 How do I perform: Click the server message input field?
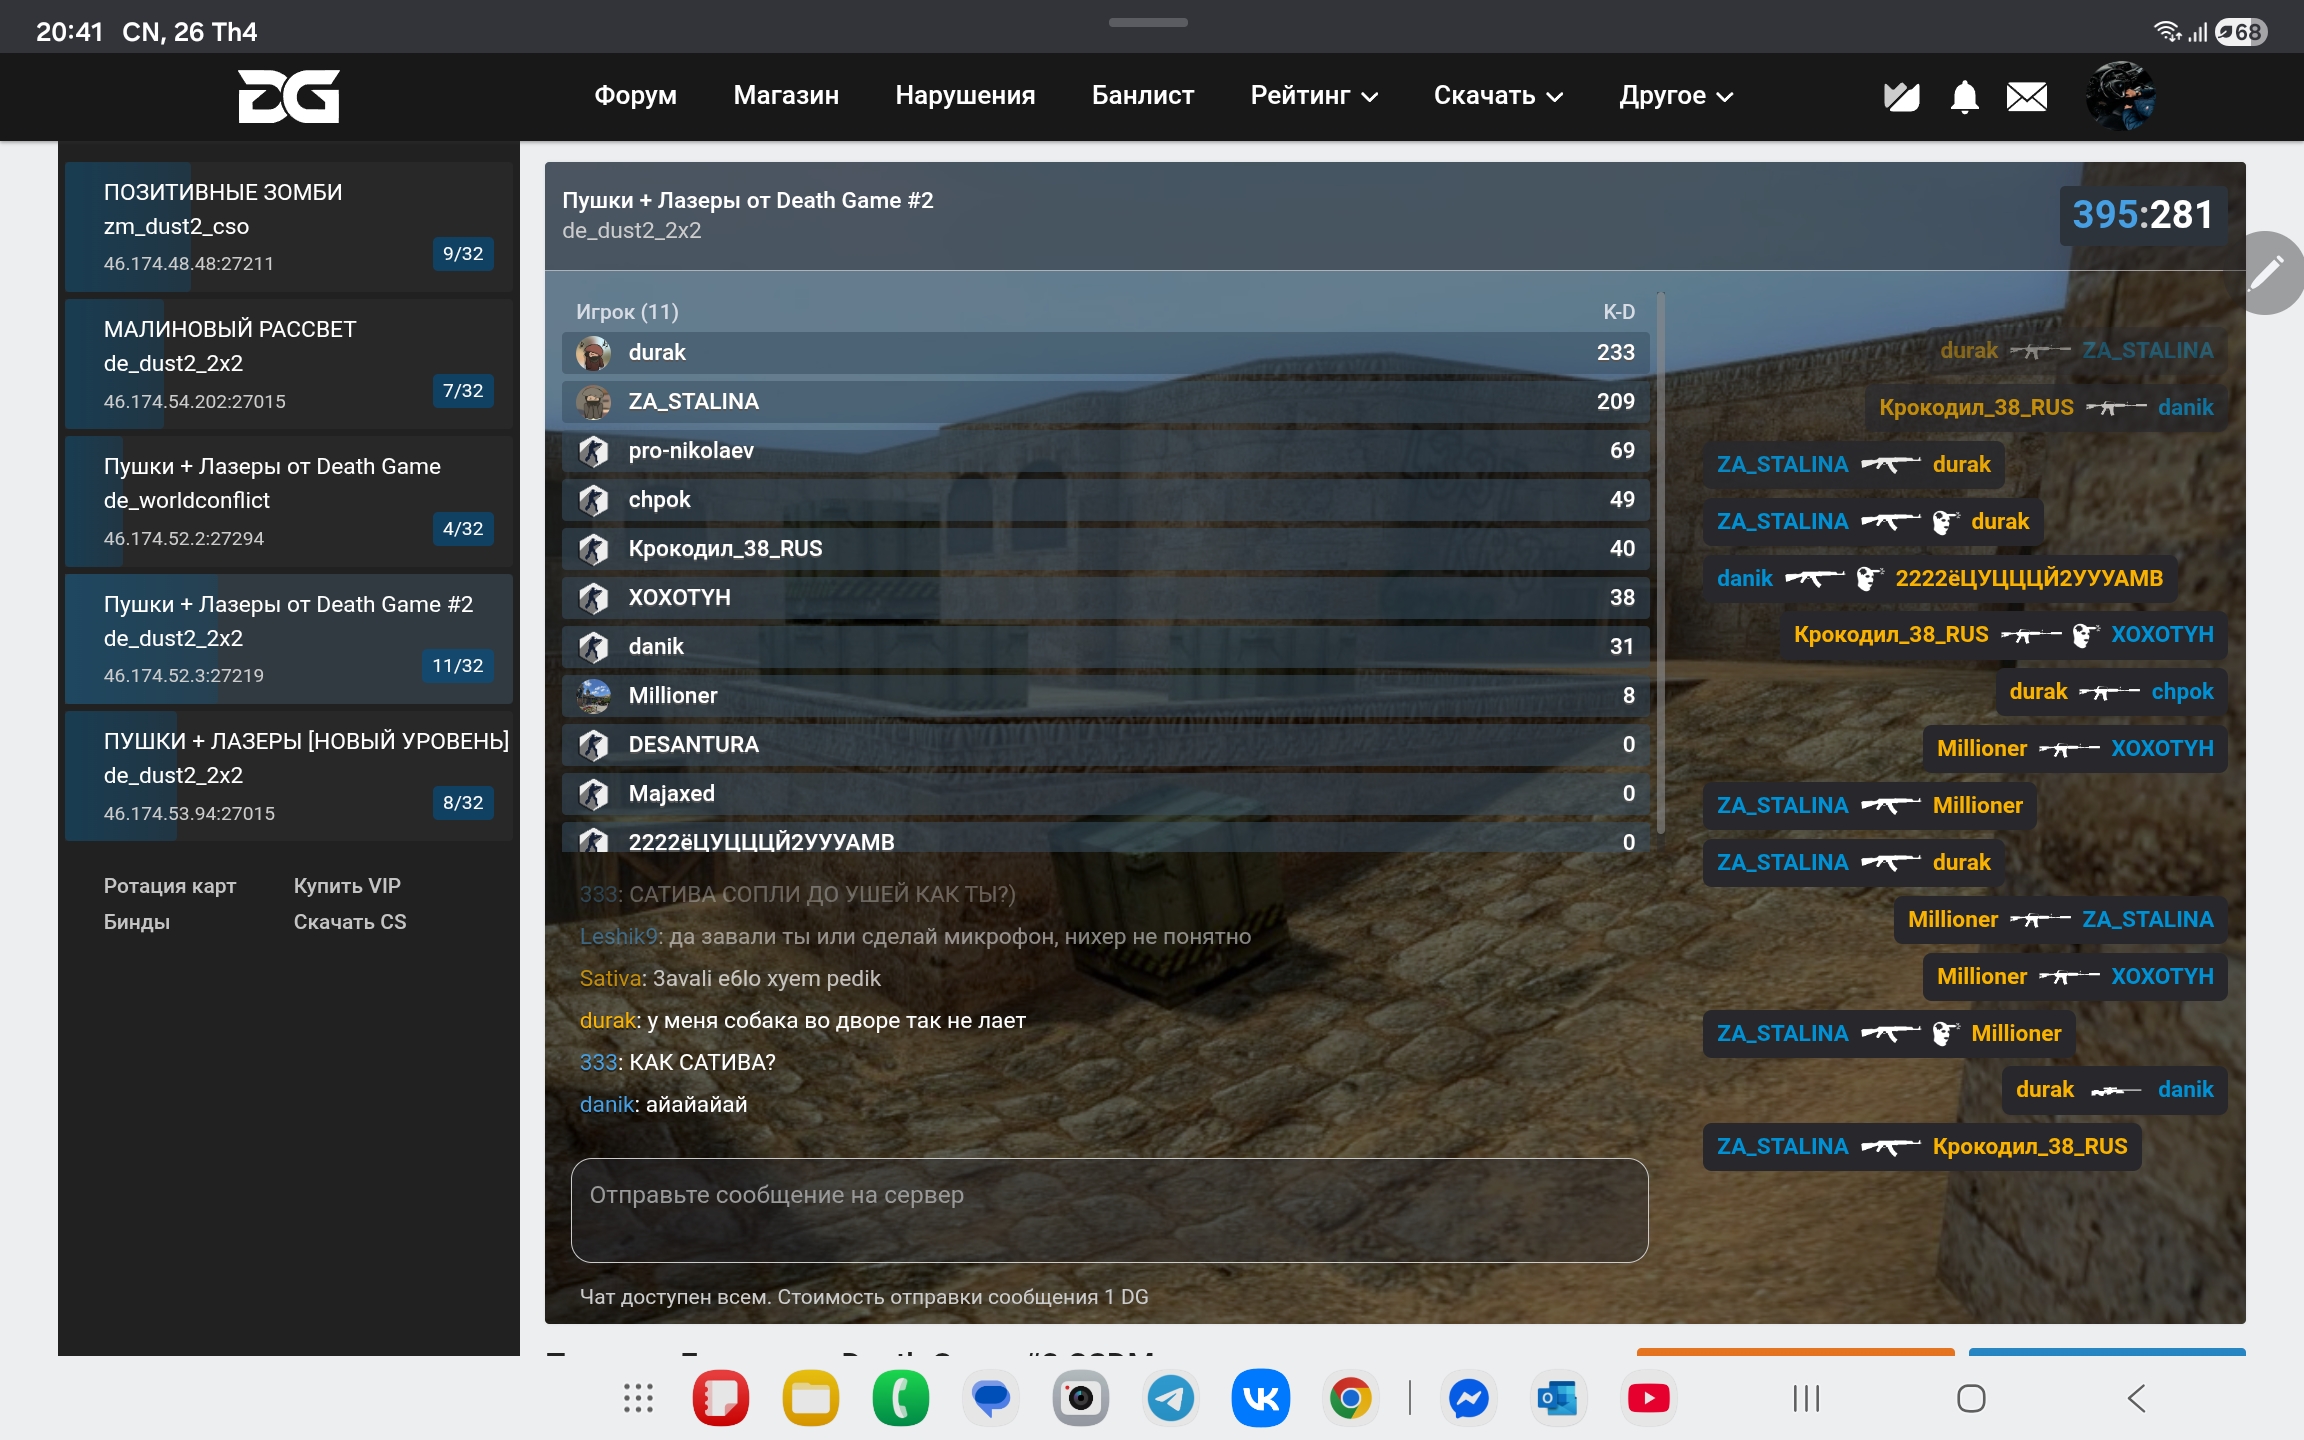click(x=1108, y=1210)
